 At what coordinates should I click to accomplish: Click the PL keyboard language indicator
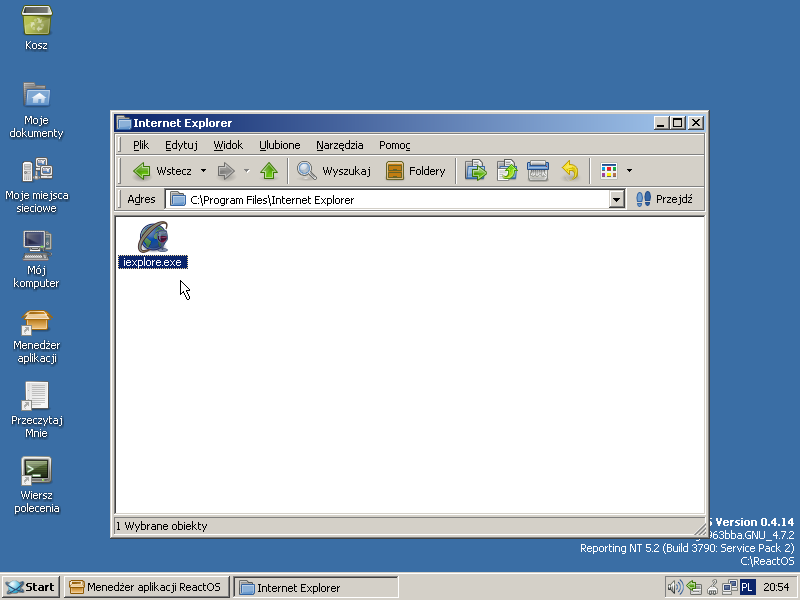tap(747, 587)
